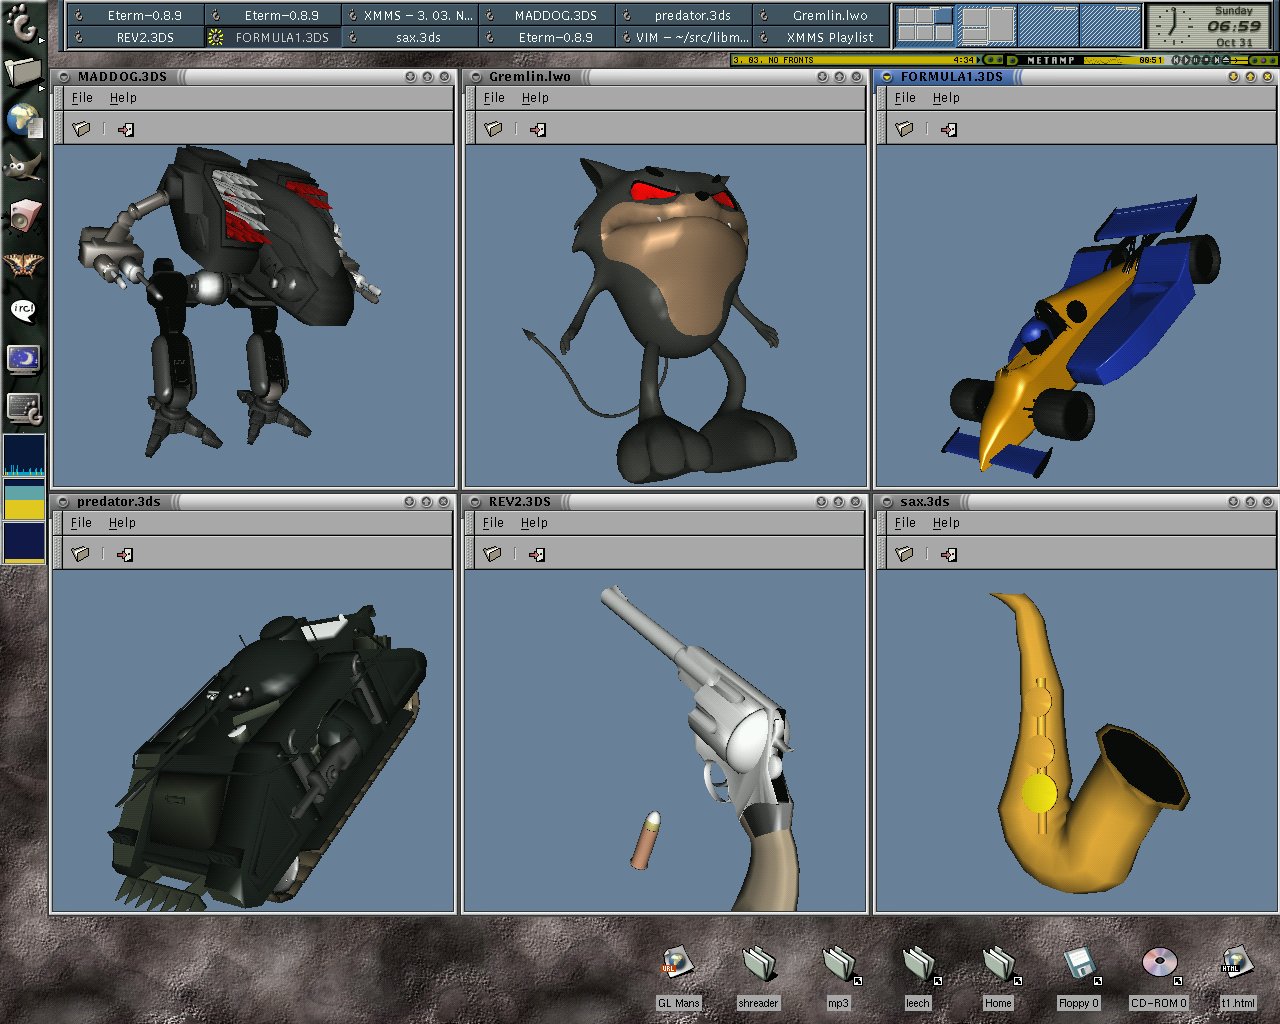Open the folder drawer in the side panel

pos(23,72)
